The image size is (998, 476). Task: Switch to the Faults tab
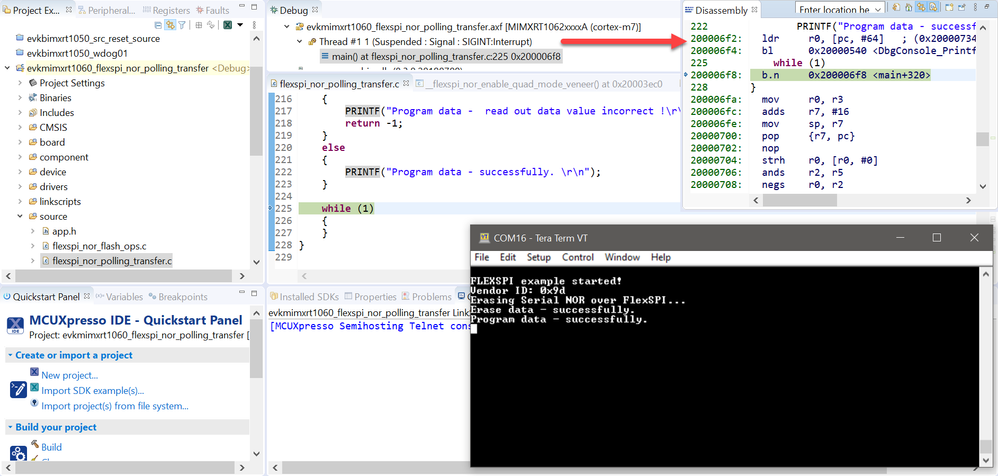[x=213, y=10]
